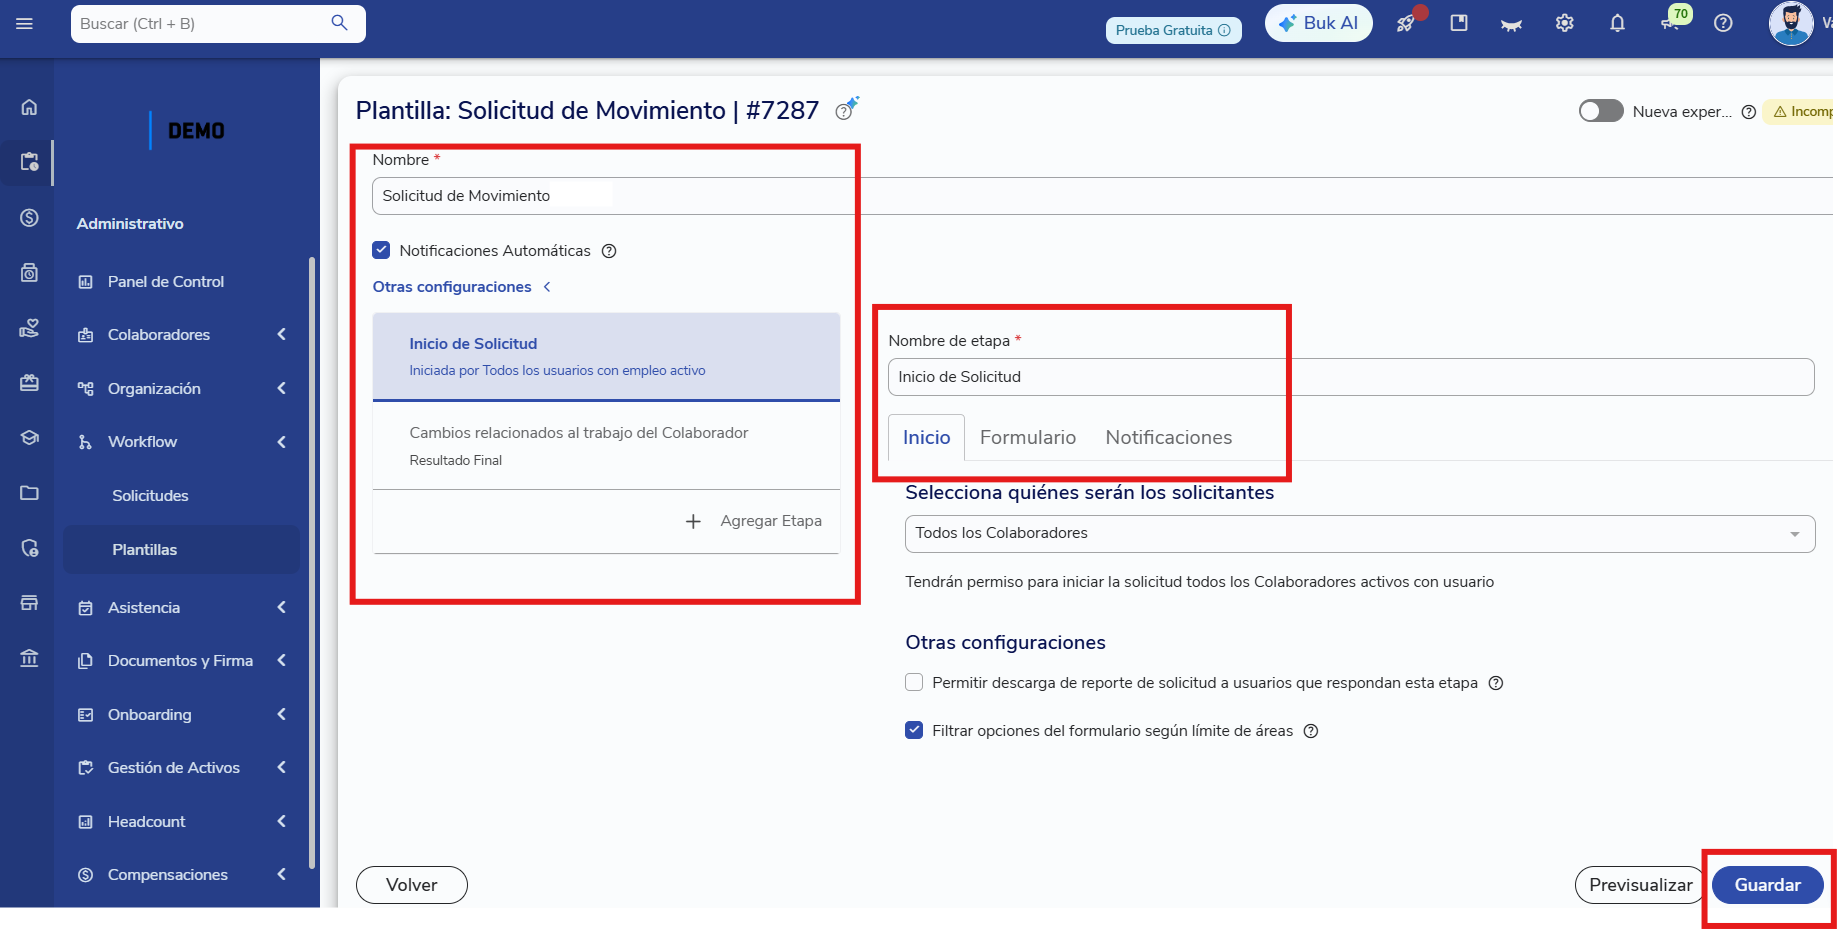Focus the Buscar search box

click(x=218, y=24)
